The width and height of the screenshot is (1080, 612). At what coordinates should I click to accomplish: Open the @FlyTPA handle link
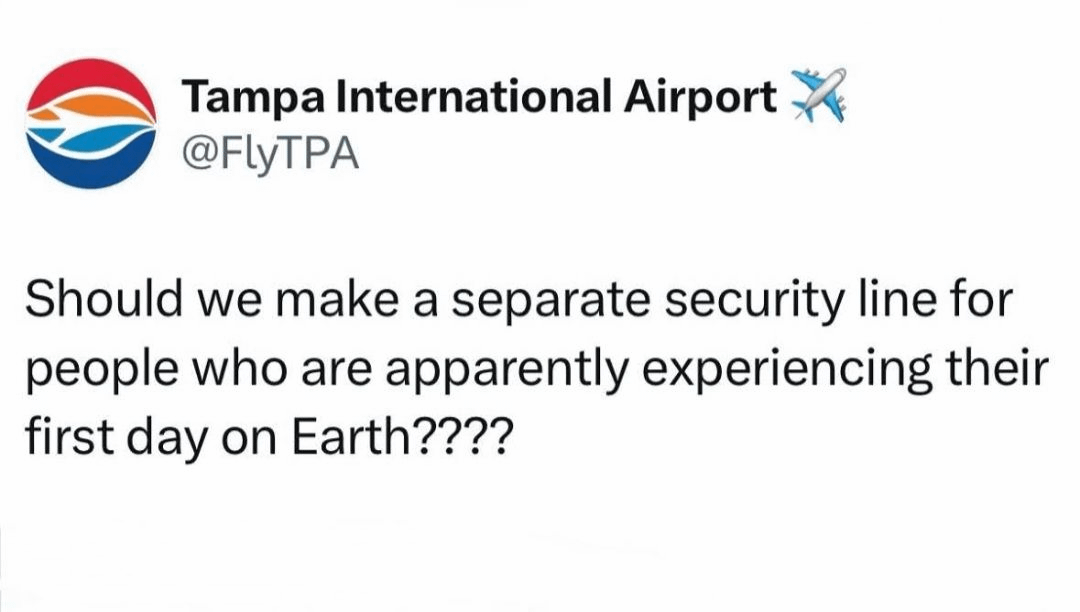tap(270, 155)
